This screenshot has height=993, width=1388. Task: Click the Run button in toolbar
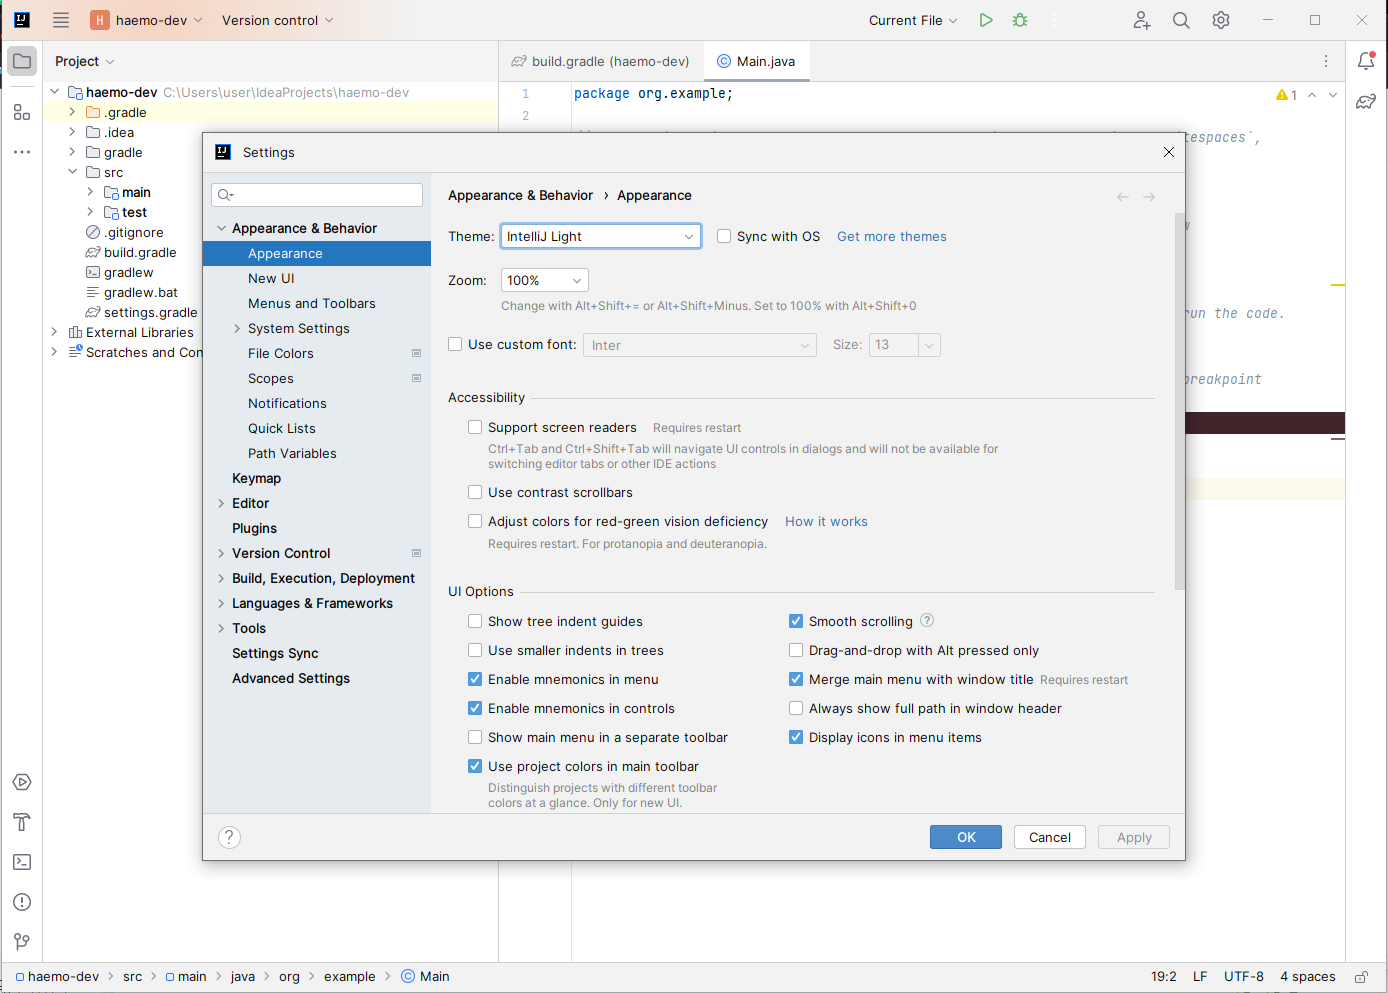pyautogui.click(x=986, y=20)
